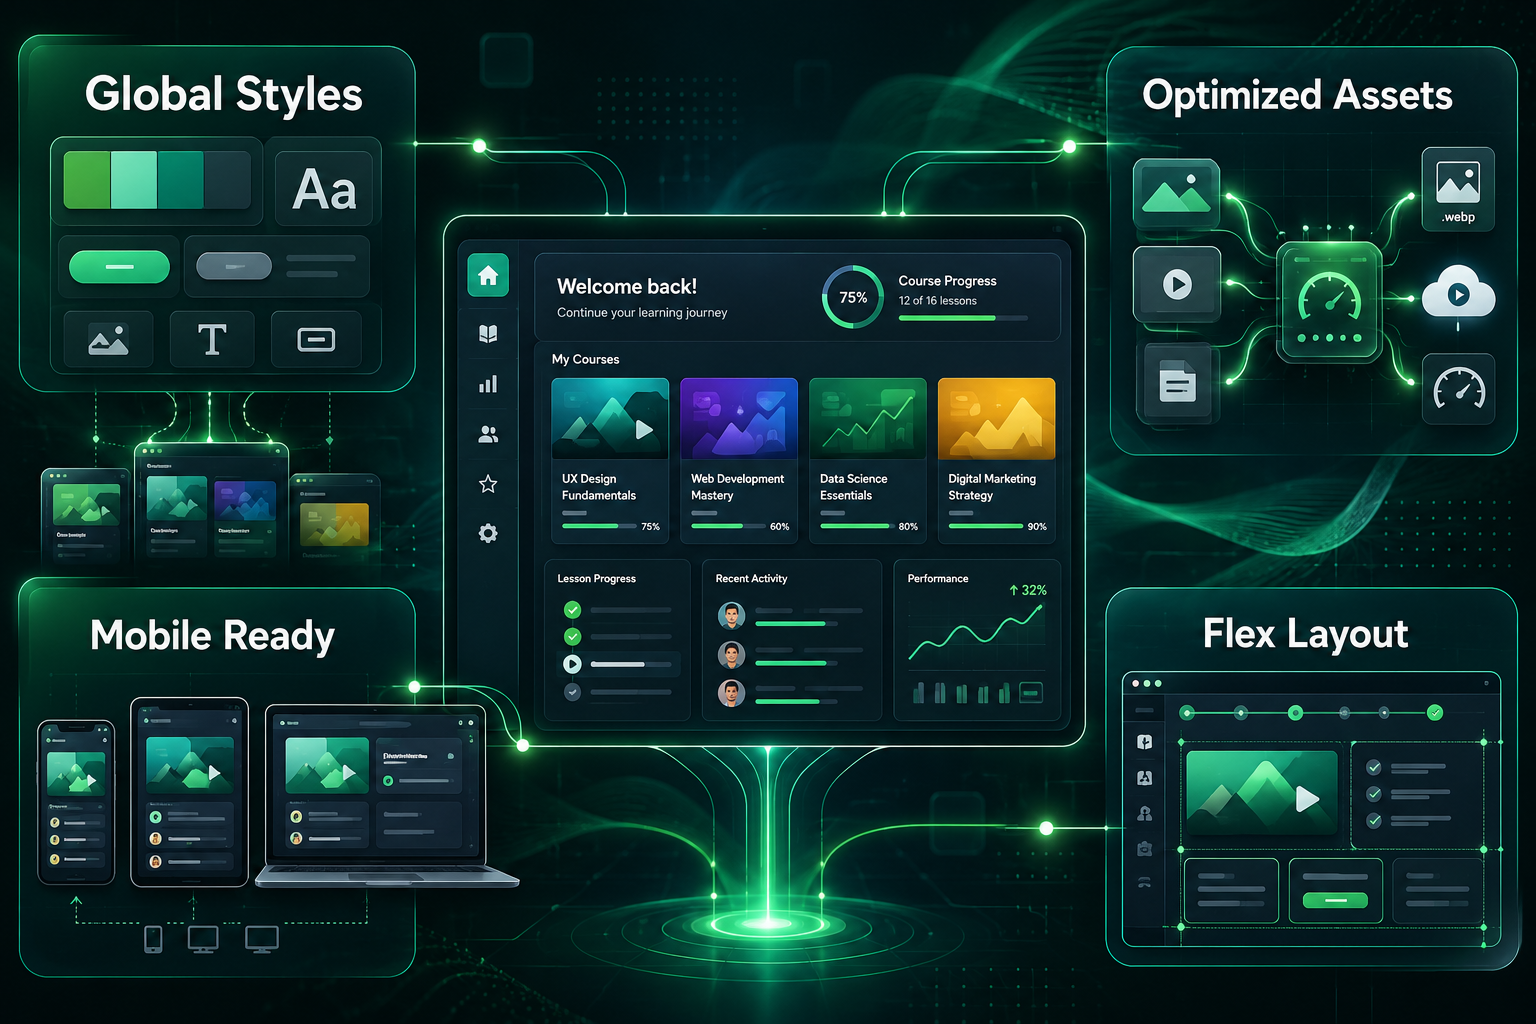The height and width of the screenshot is (1024, 1536).
Task: Click the "Welcome back!" heading
Action: (627, 287)
